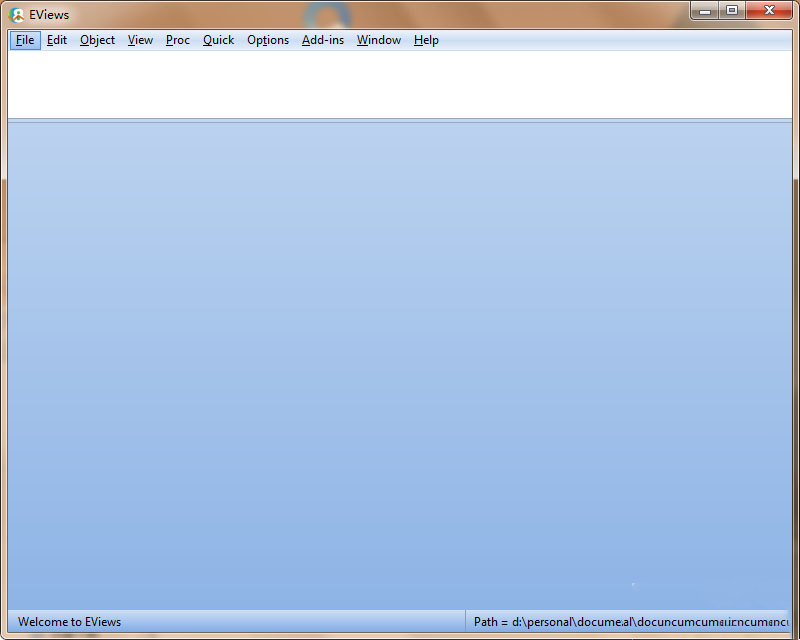Open the Quick menu
This screenshot has height=640, width=800.
click(218, 40)
